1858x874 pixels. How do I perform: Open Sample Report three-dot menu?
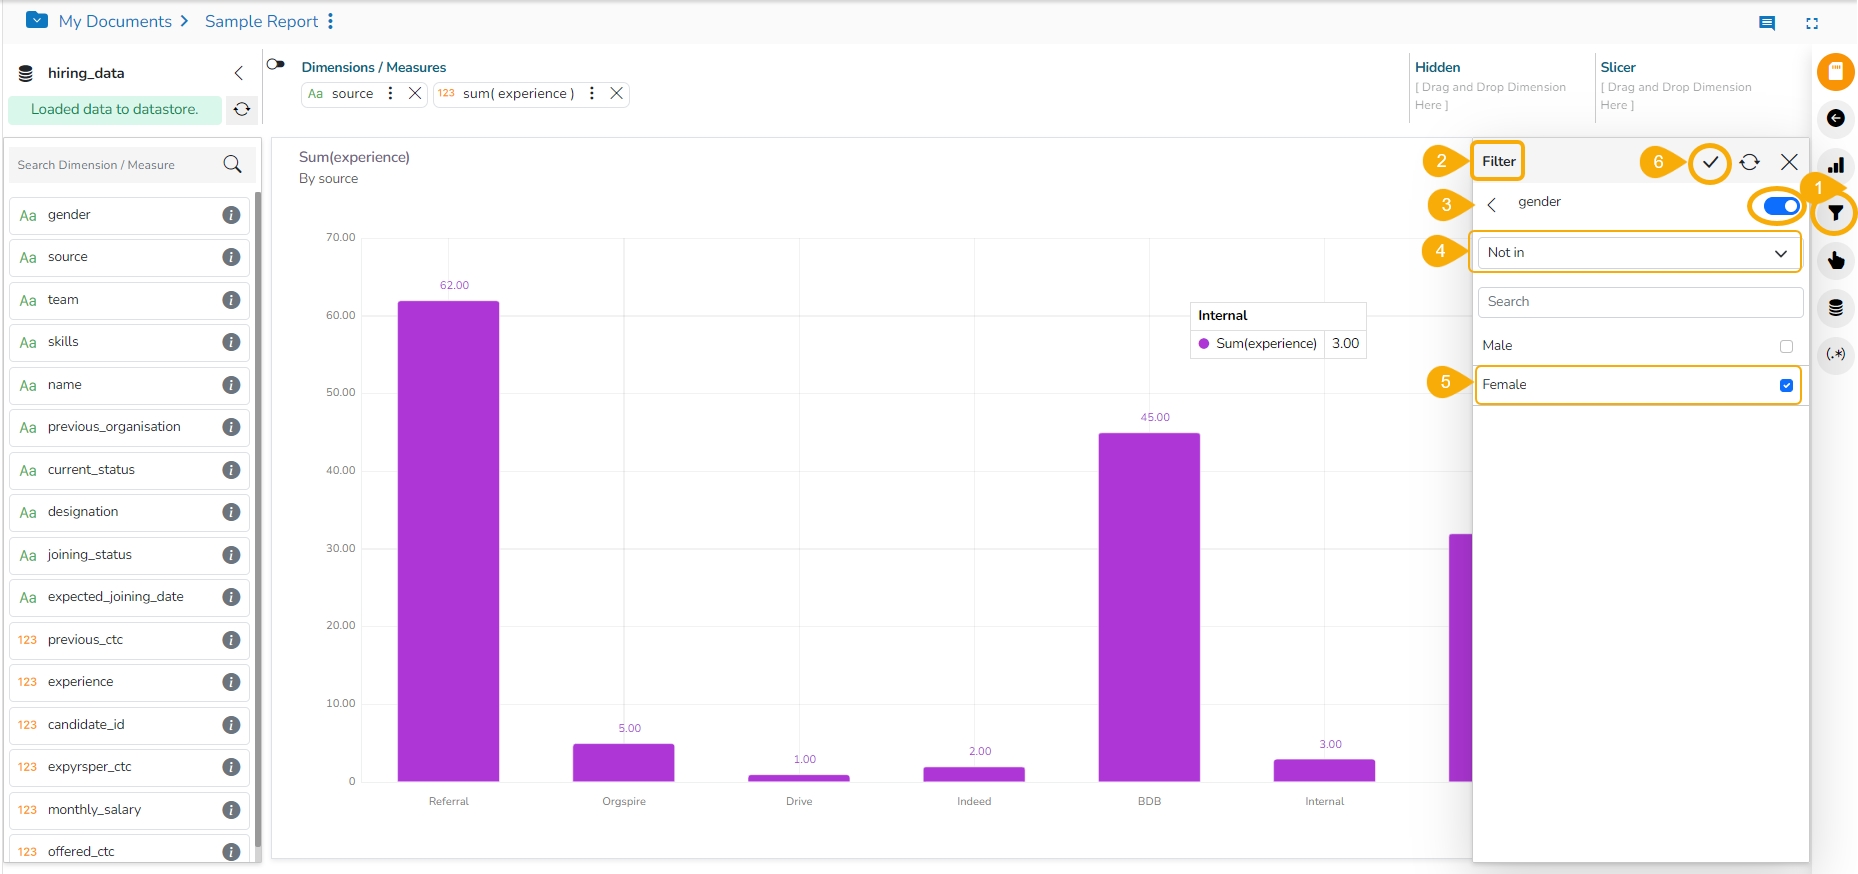pyautogui.click(x=330, y=21)
